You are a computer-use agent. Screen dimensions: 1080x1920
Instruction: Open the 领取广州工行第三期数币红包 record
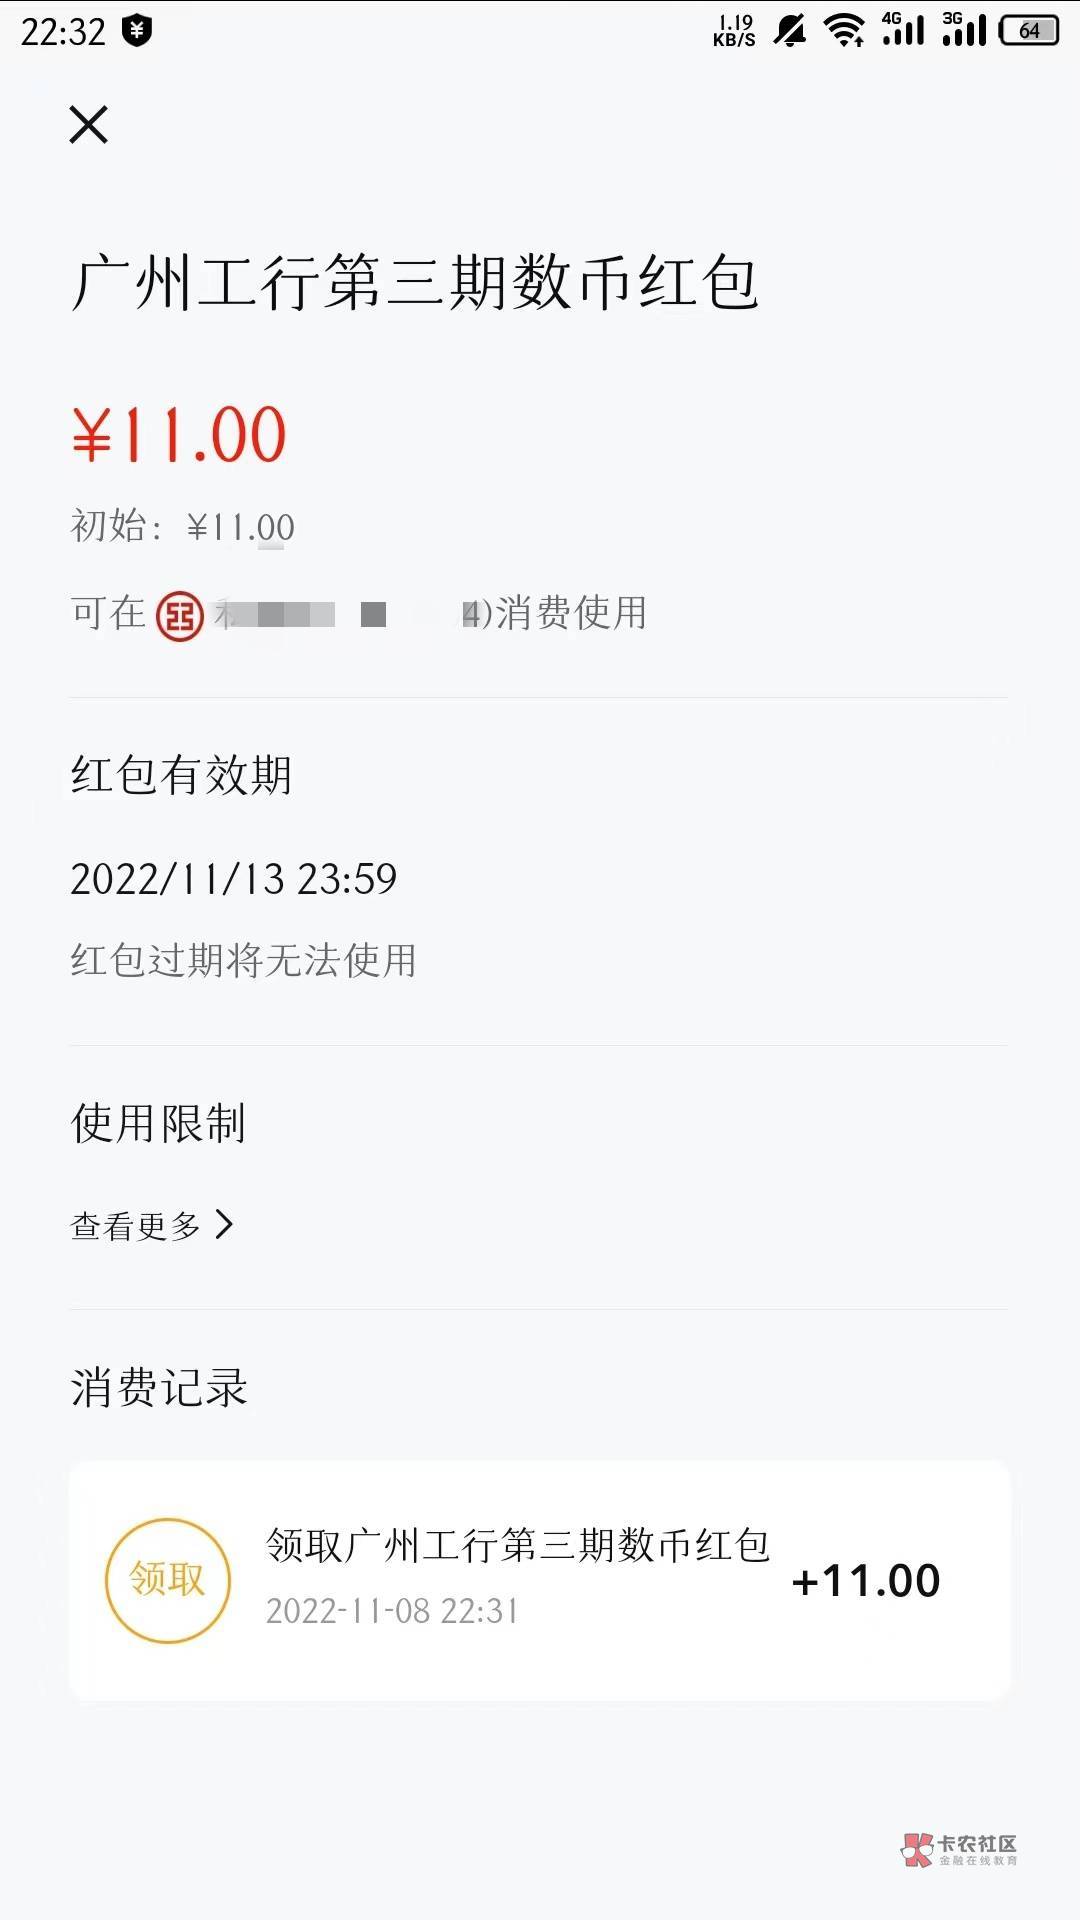coord(518,1546)
